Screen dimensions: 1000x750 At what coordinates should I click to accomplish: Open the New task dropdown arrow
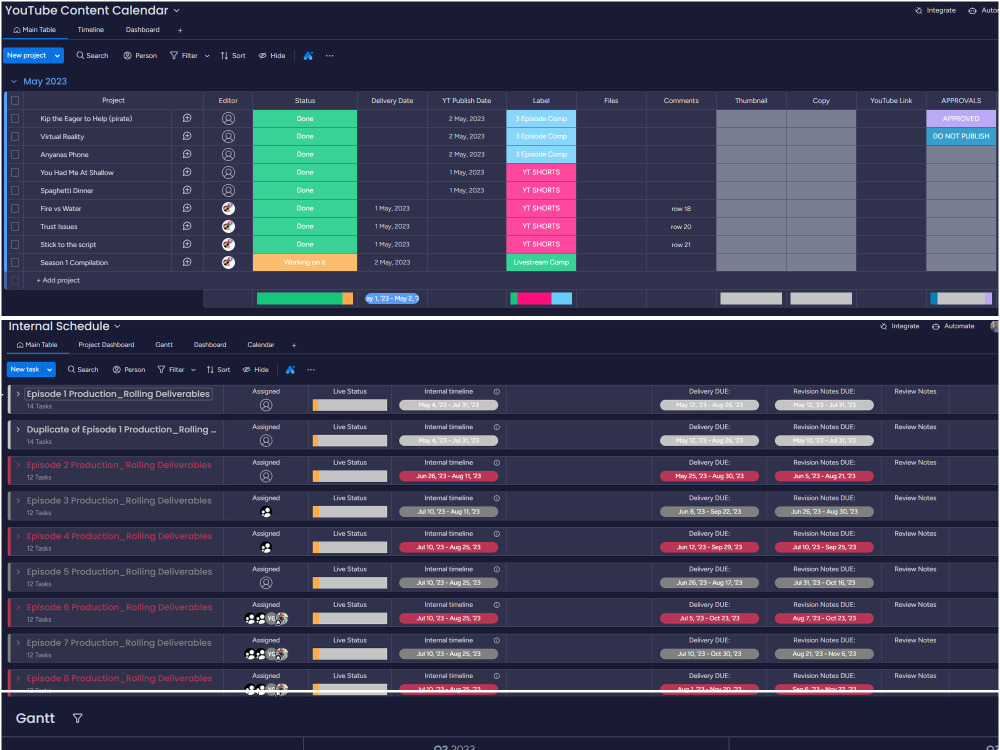click(x=49, y=369)
